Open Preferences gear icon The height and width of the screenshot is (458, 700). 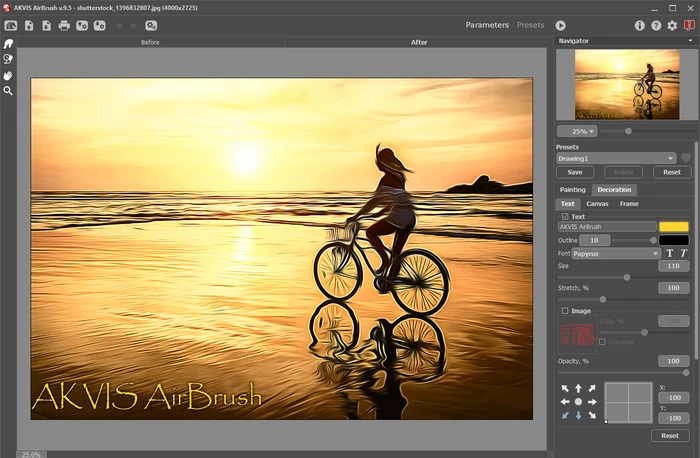click(x=672, y=25)
